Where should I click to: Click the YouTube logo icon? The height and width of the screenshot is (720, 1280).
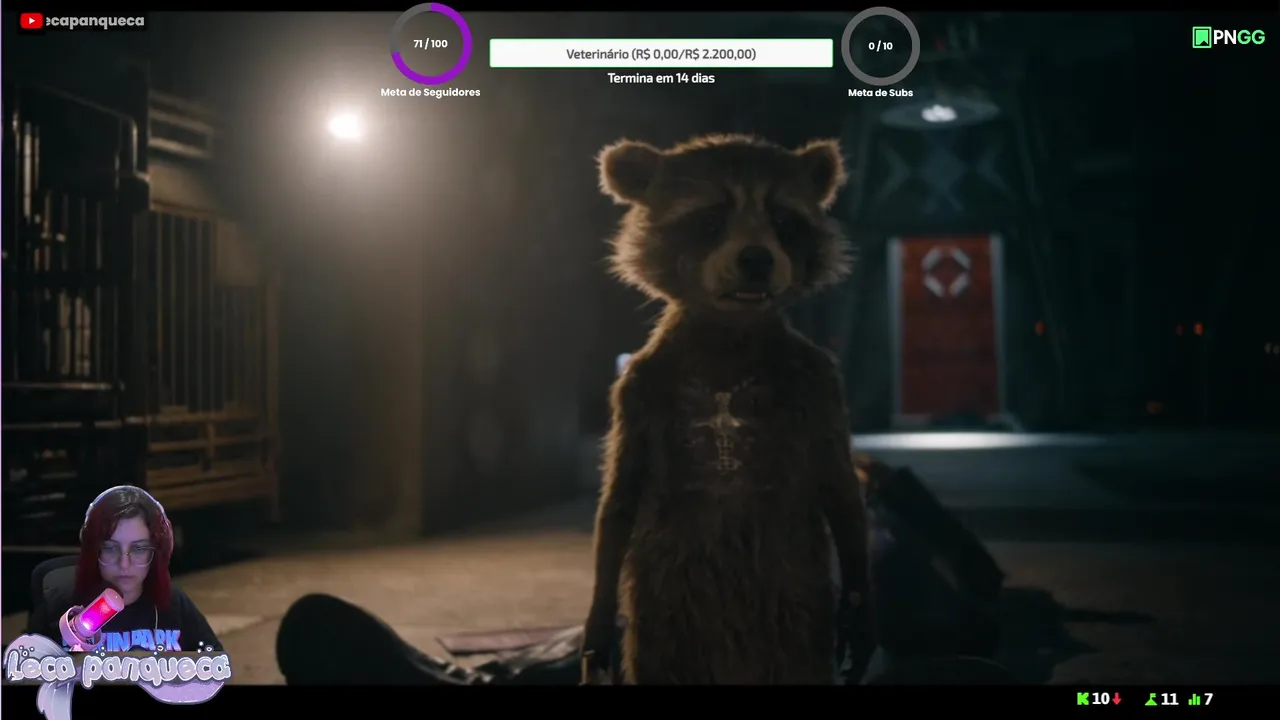(x=32, y=21)
